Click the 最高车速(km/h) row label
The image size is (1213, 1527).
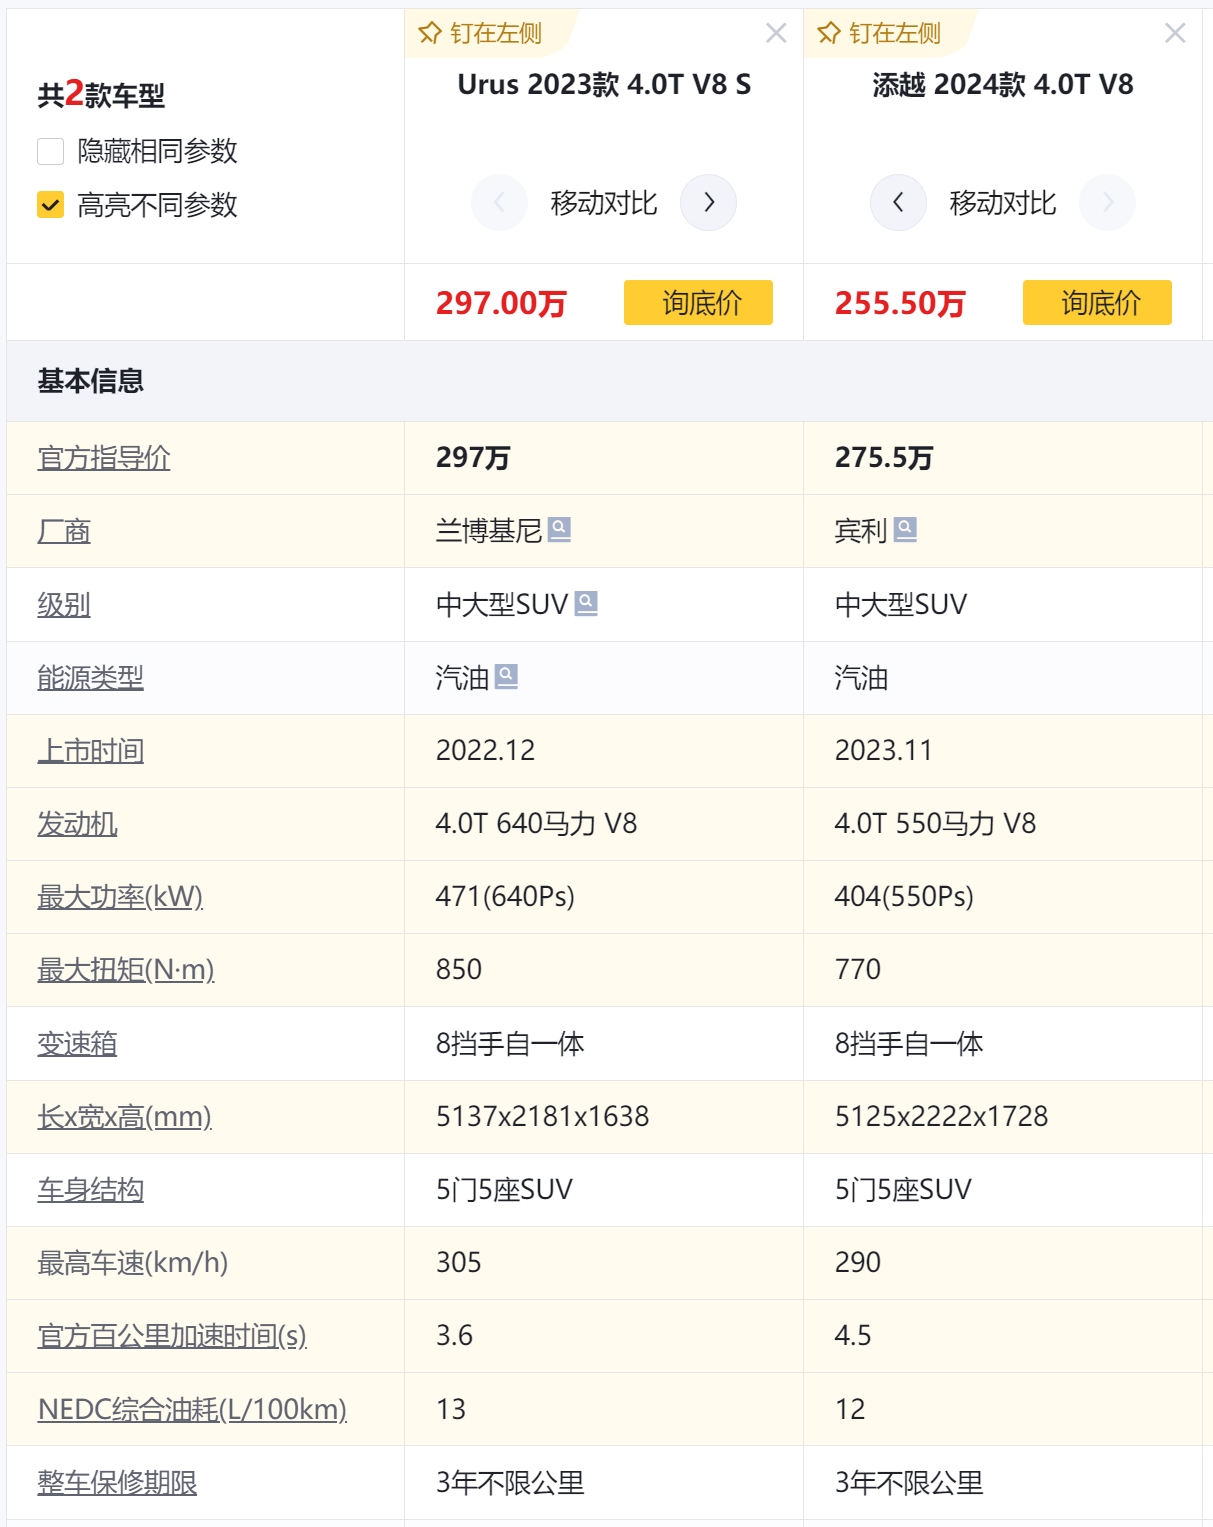point(133,1263)
